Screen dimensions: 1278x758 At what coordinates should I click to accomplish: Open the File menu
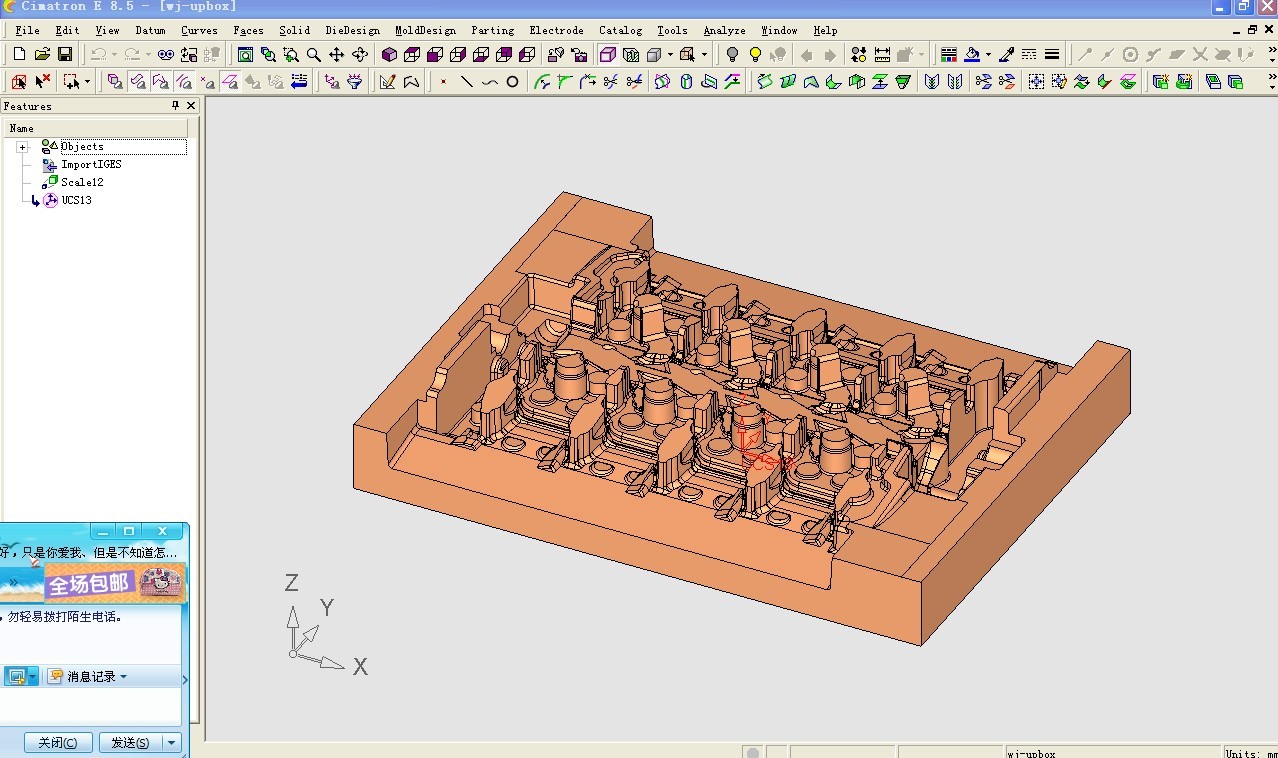27,30
